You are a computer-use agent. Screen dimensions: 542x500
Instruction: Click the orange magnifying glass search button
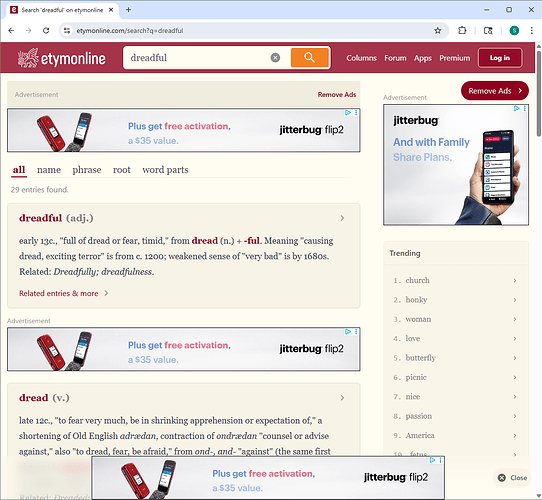pyautogui.click(x=310, y=57)
